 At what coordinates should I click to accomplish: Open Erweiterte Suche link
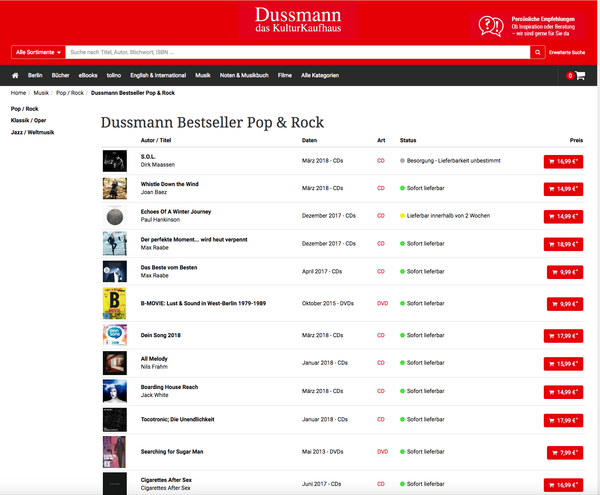567,52
